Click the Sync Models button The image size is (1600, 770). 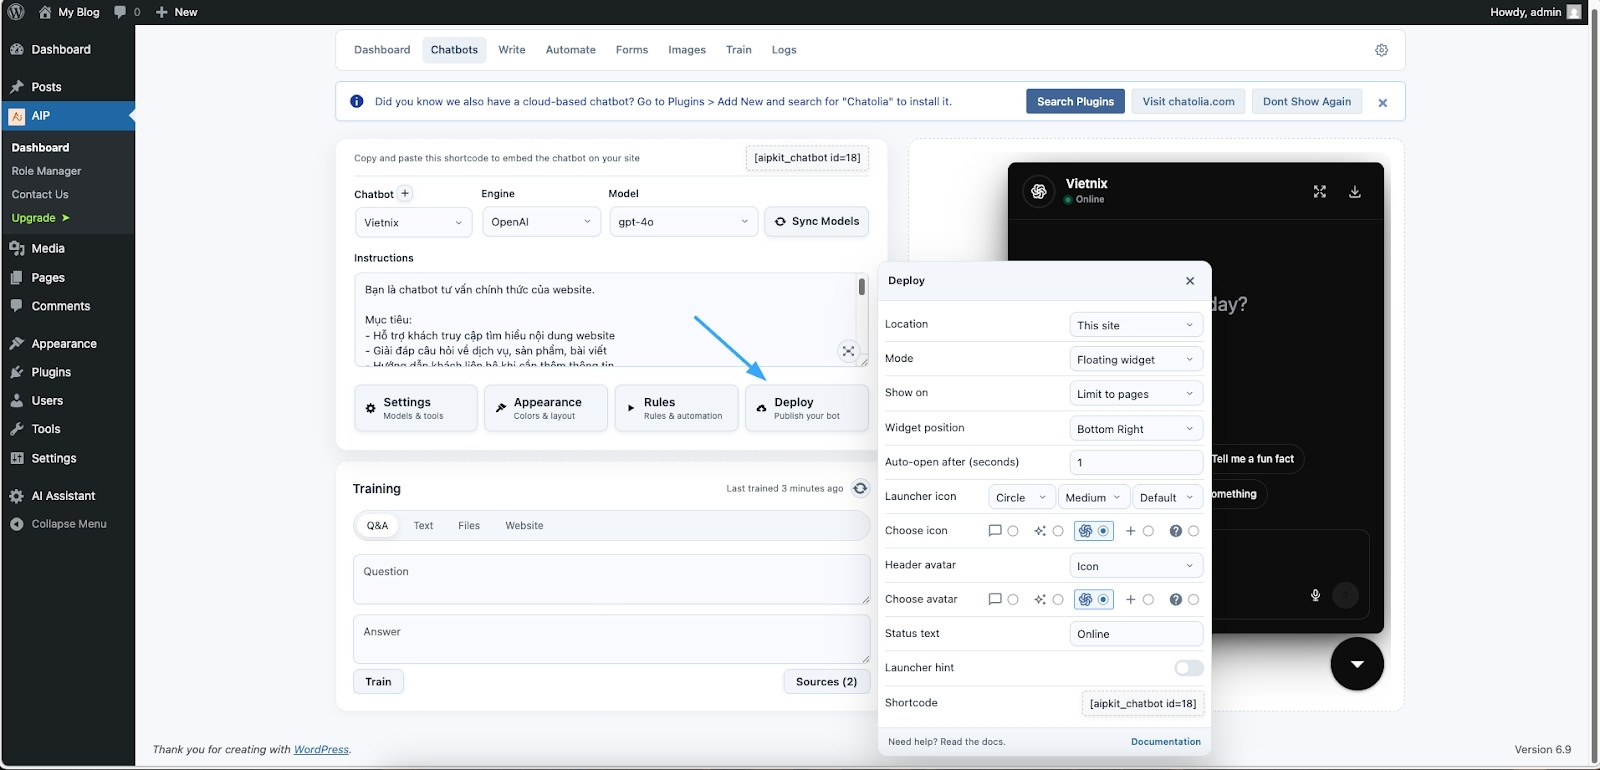[816, 222]
